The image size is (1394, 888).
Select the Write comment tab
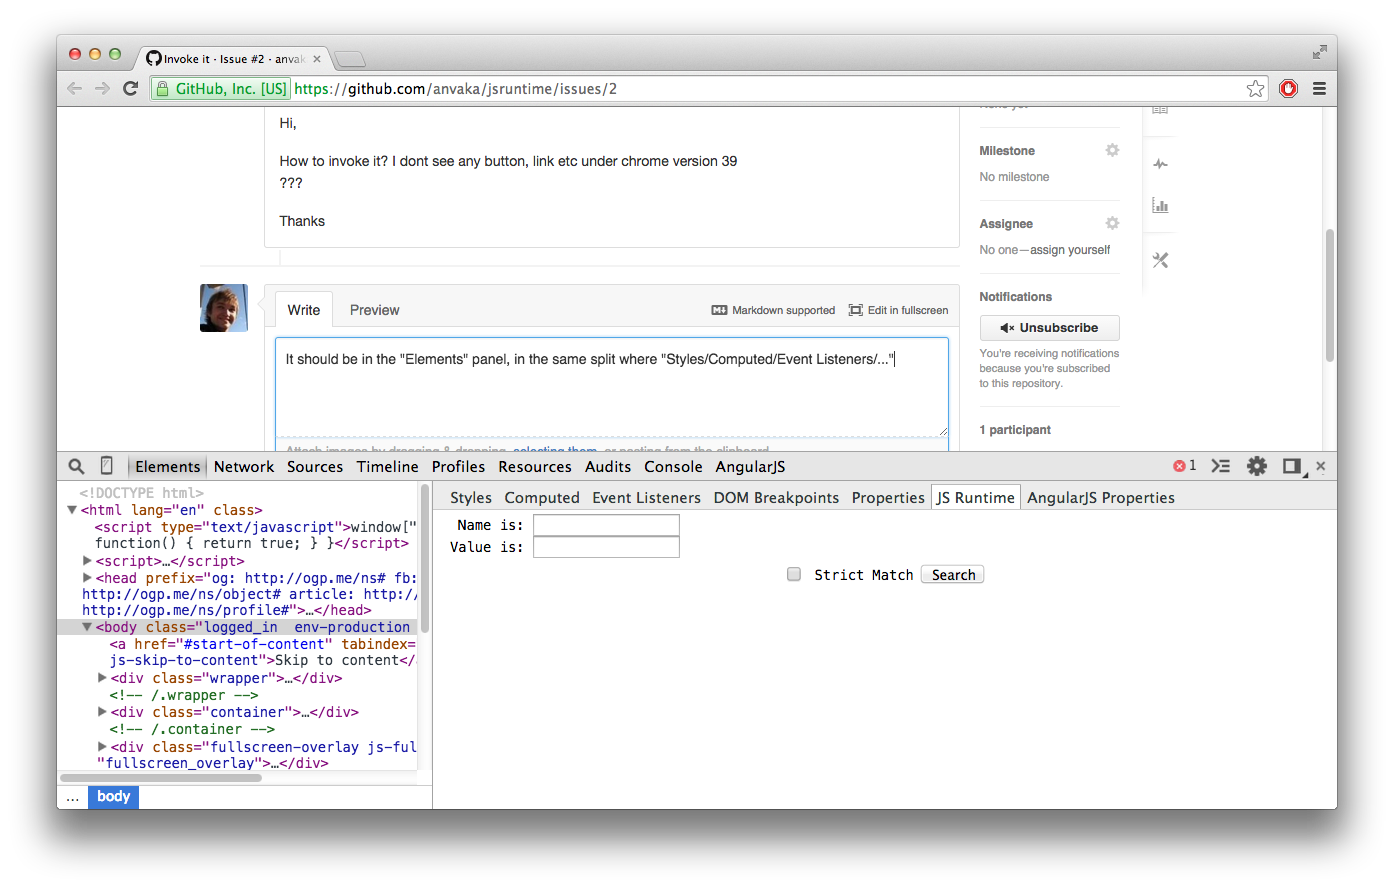(x=304, y=310)
